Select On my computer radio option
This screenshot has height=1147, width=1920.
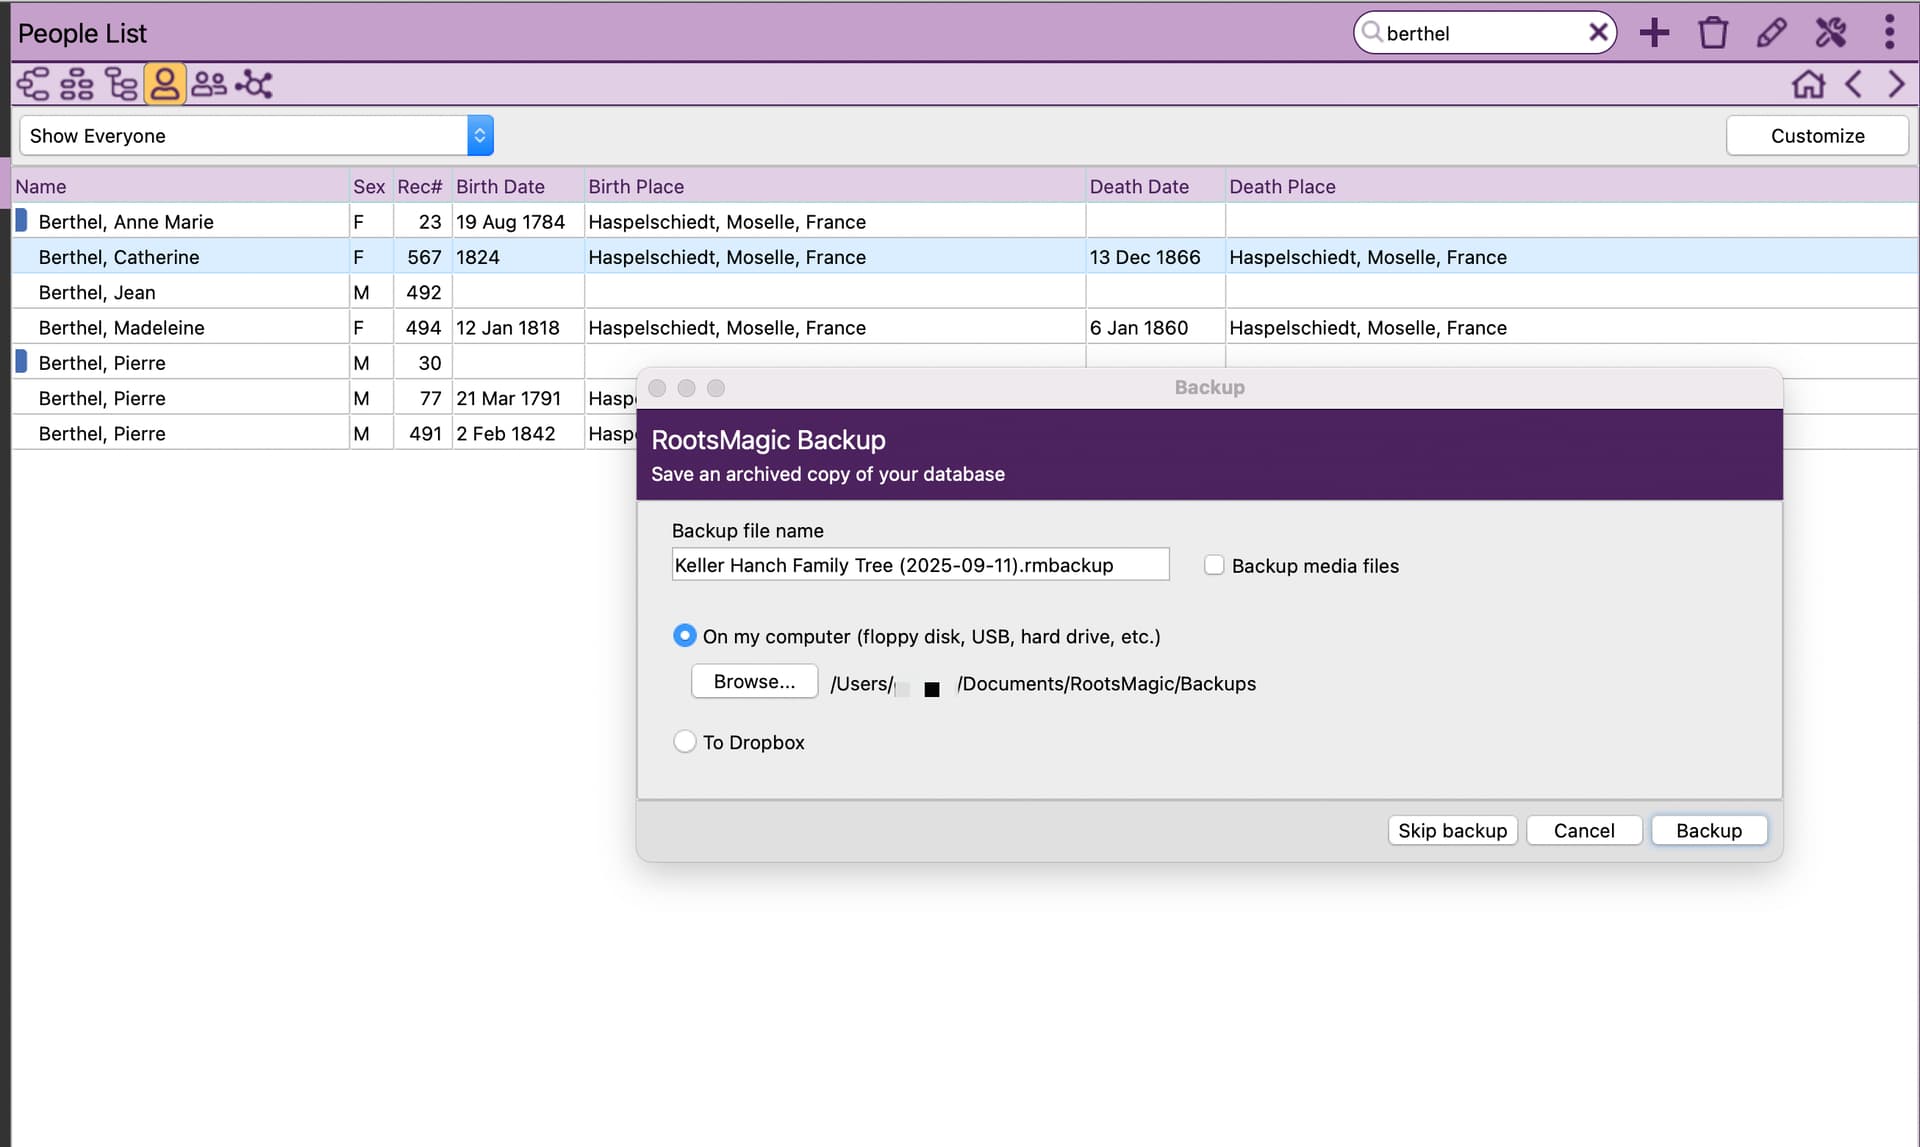(685, 636)
